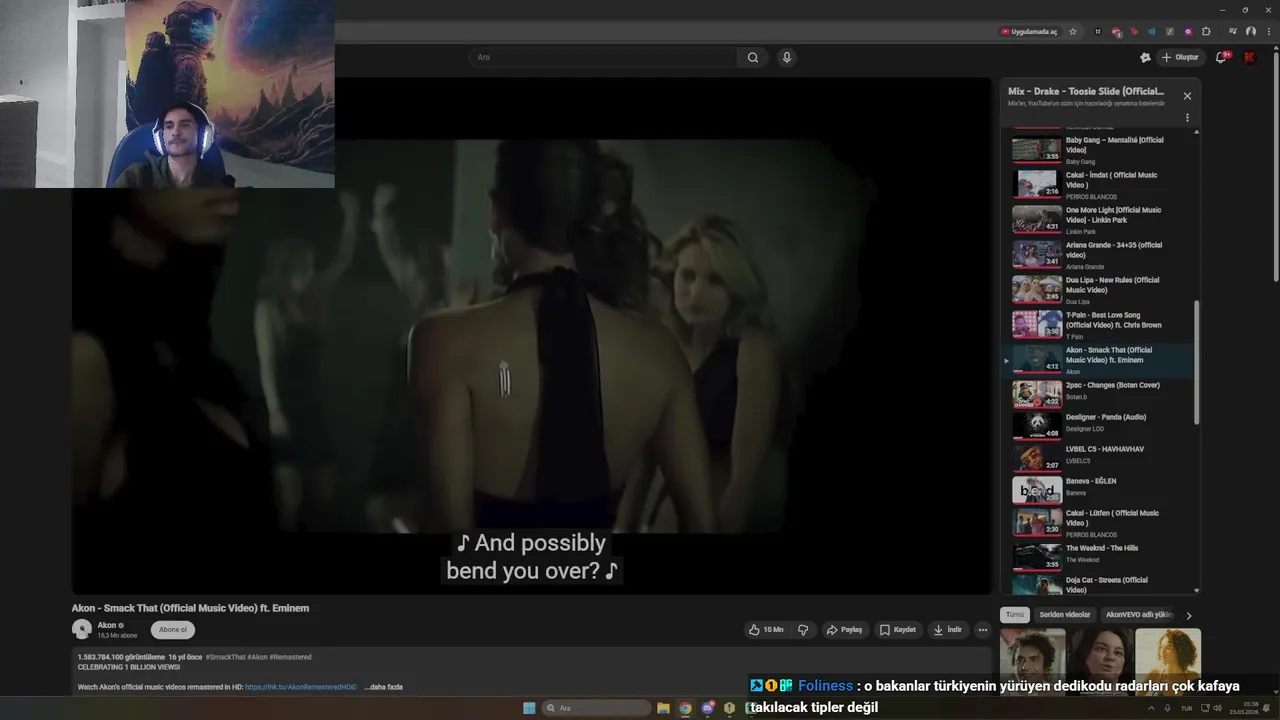1280x720 pixels.
Task: Play Ariana Grande - 34+35 from playlist
Action: pos(1099,254)
